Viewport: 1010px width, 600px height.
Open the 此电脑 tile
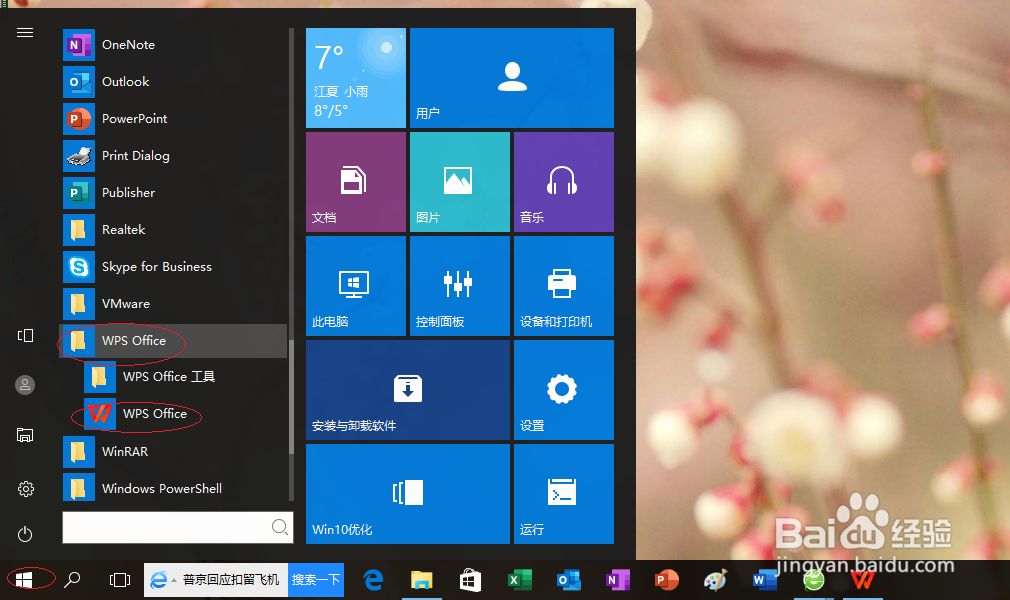[x=356, y=285]
